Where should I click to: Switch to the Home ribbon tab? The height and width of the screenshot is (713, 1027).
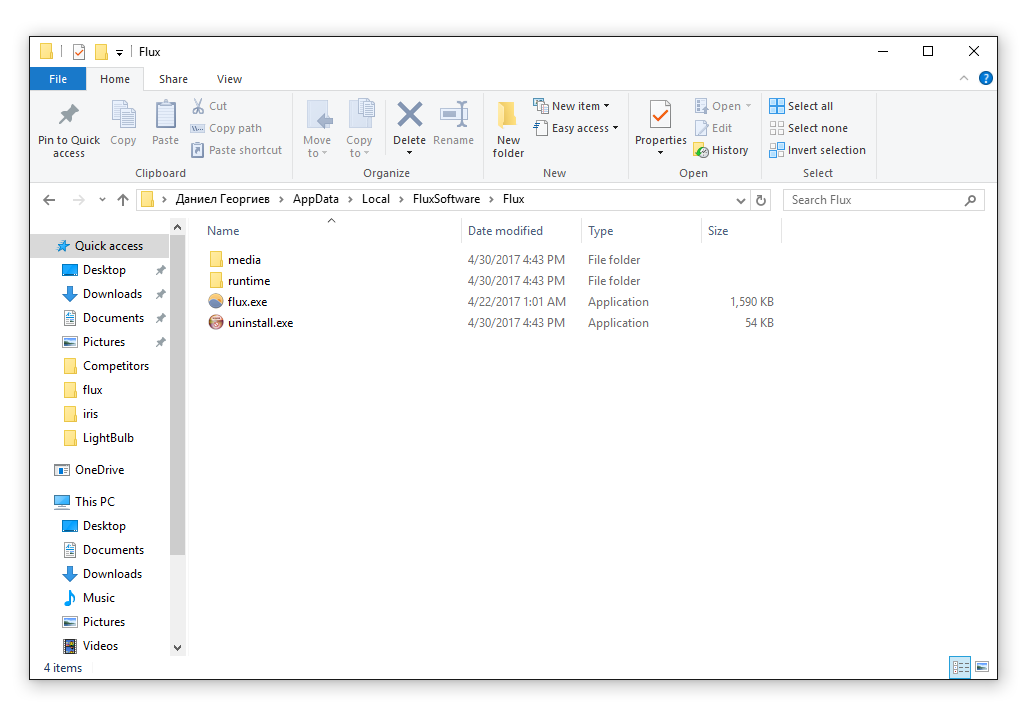115,79
